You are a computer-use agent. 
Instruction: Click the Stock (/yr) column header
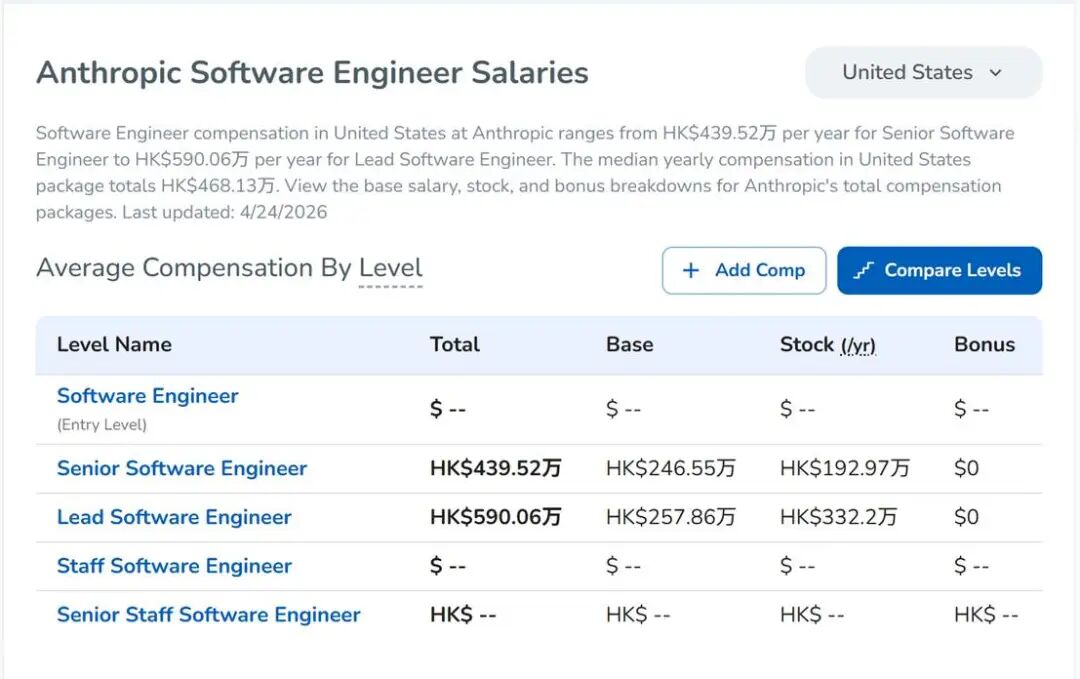[827, 345]
